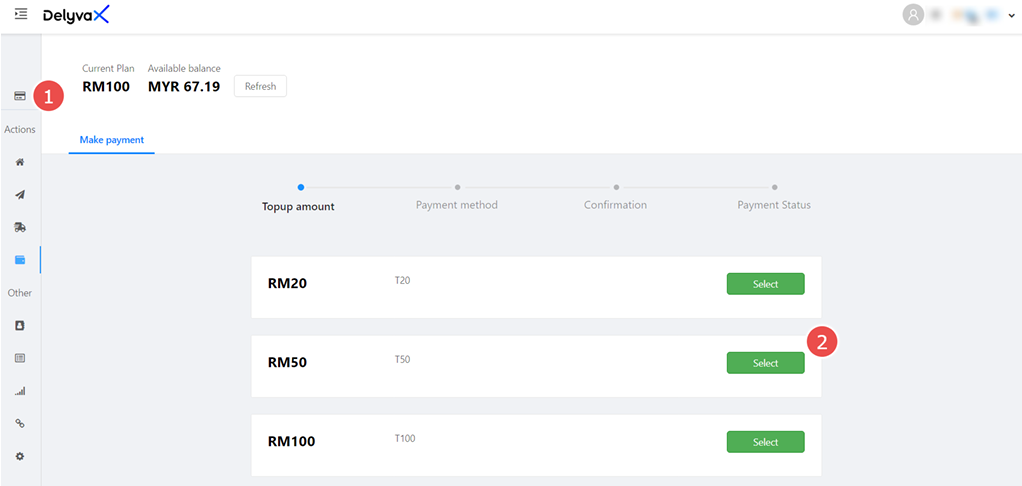Click the Payment method step
1022x486 pixels.
[x=457, y=204]
